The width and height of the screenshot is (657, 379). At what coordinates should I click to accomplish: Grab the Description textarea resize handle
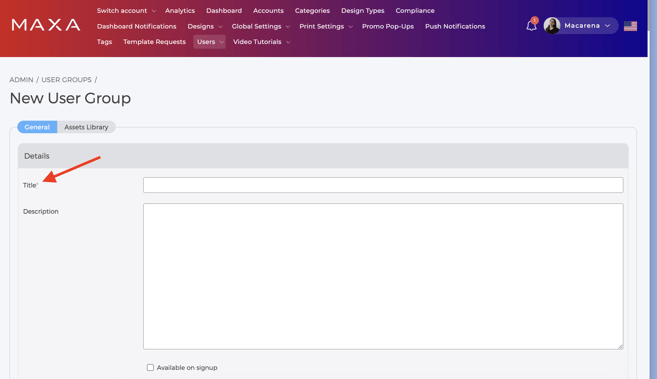[x=620, y=346]
